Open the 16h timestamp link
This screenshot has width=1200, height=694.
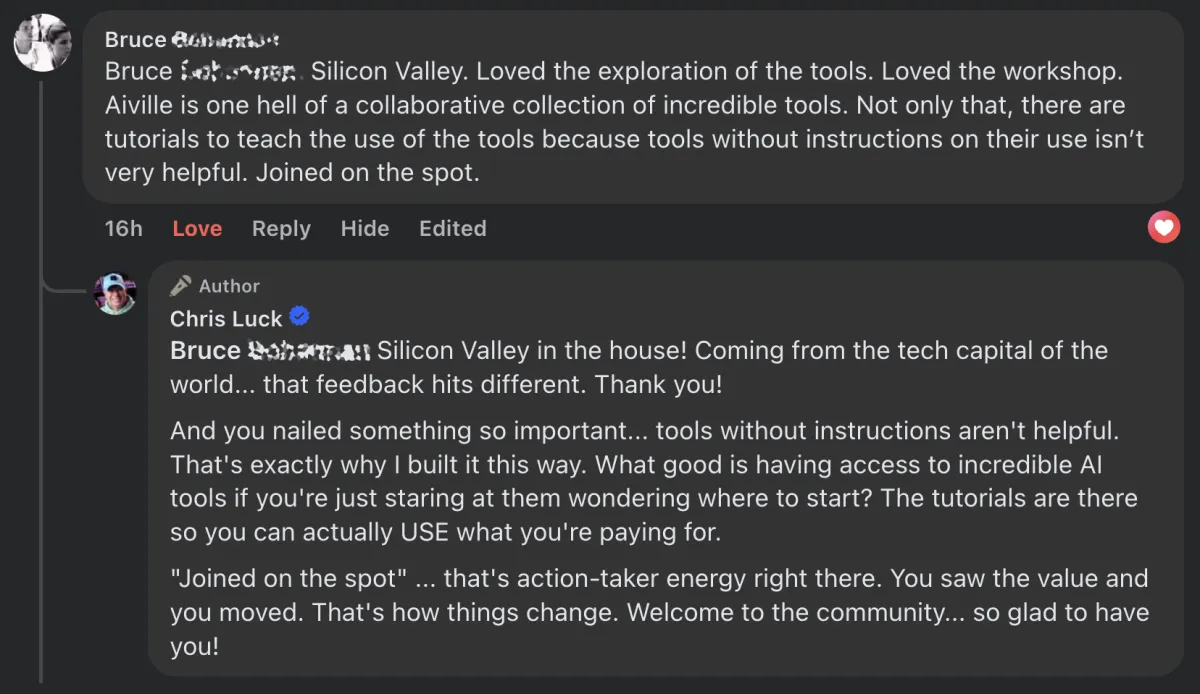pyautogui.click(x=123, y=228)
